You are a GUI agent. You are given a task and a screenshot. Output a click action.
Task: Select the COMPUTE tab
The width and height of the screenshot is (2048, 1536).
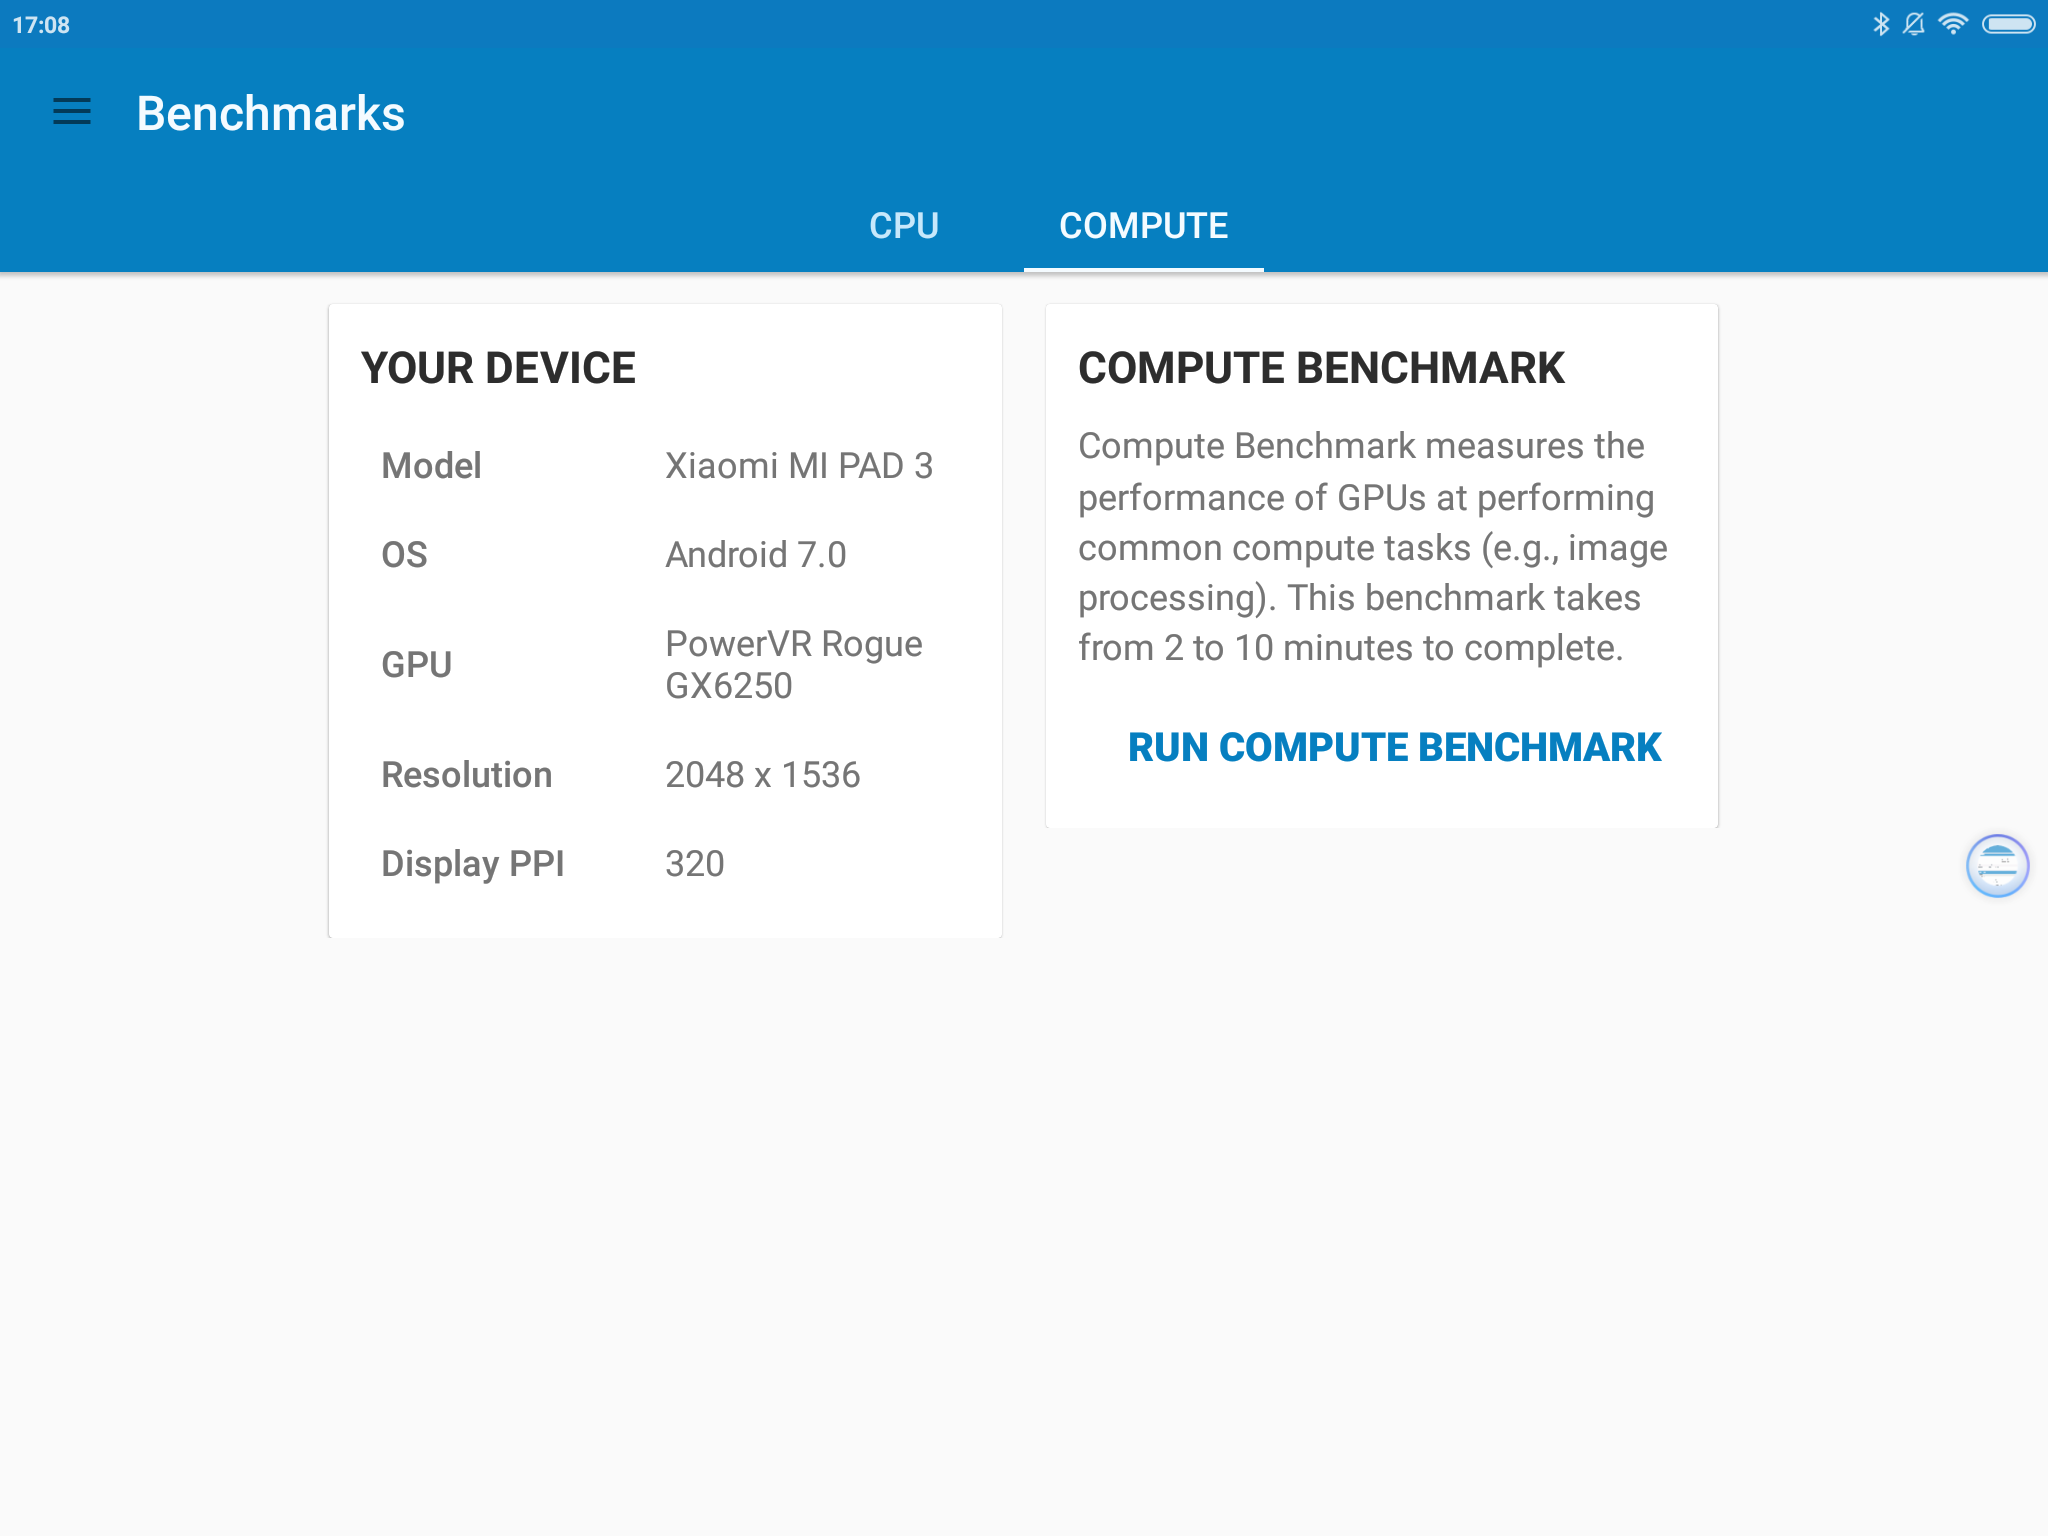(x=1143, y=226)
